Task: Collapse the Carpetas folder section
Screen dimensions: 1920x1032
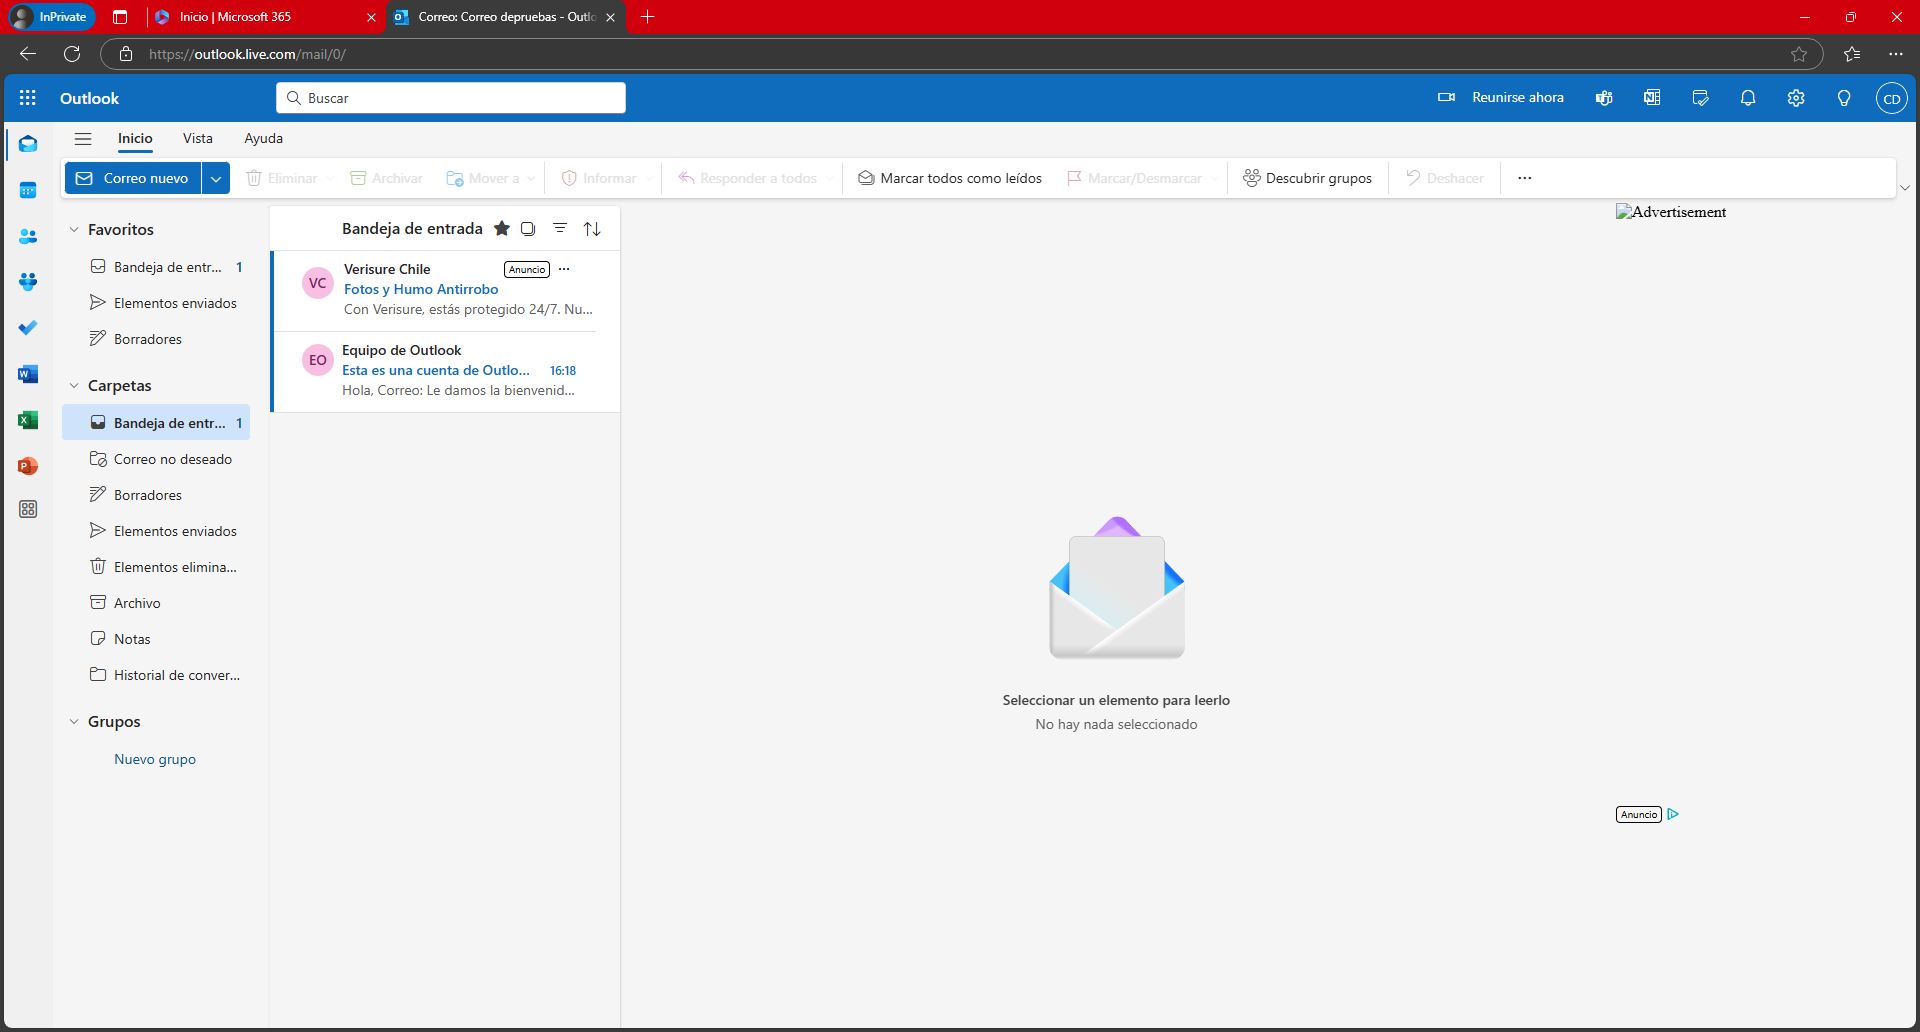Action: [74, 386]
